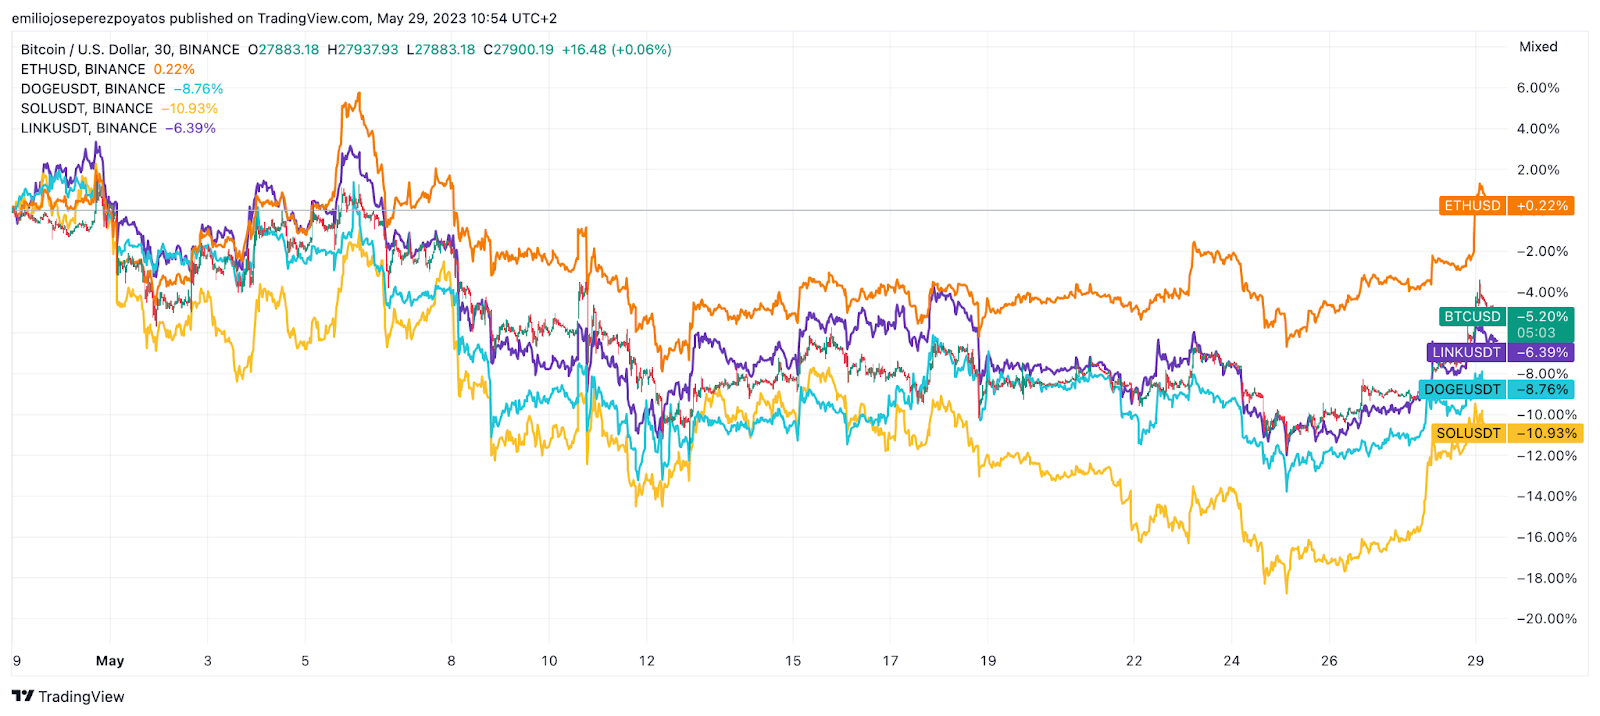The height and width of the screenshot is (716, 1600).
Task: Click the BTCUSD 05:03 countdown timer
Action: click(1536, 333)
